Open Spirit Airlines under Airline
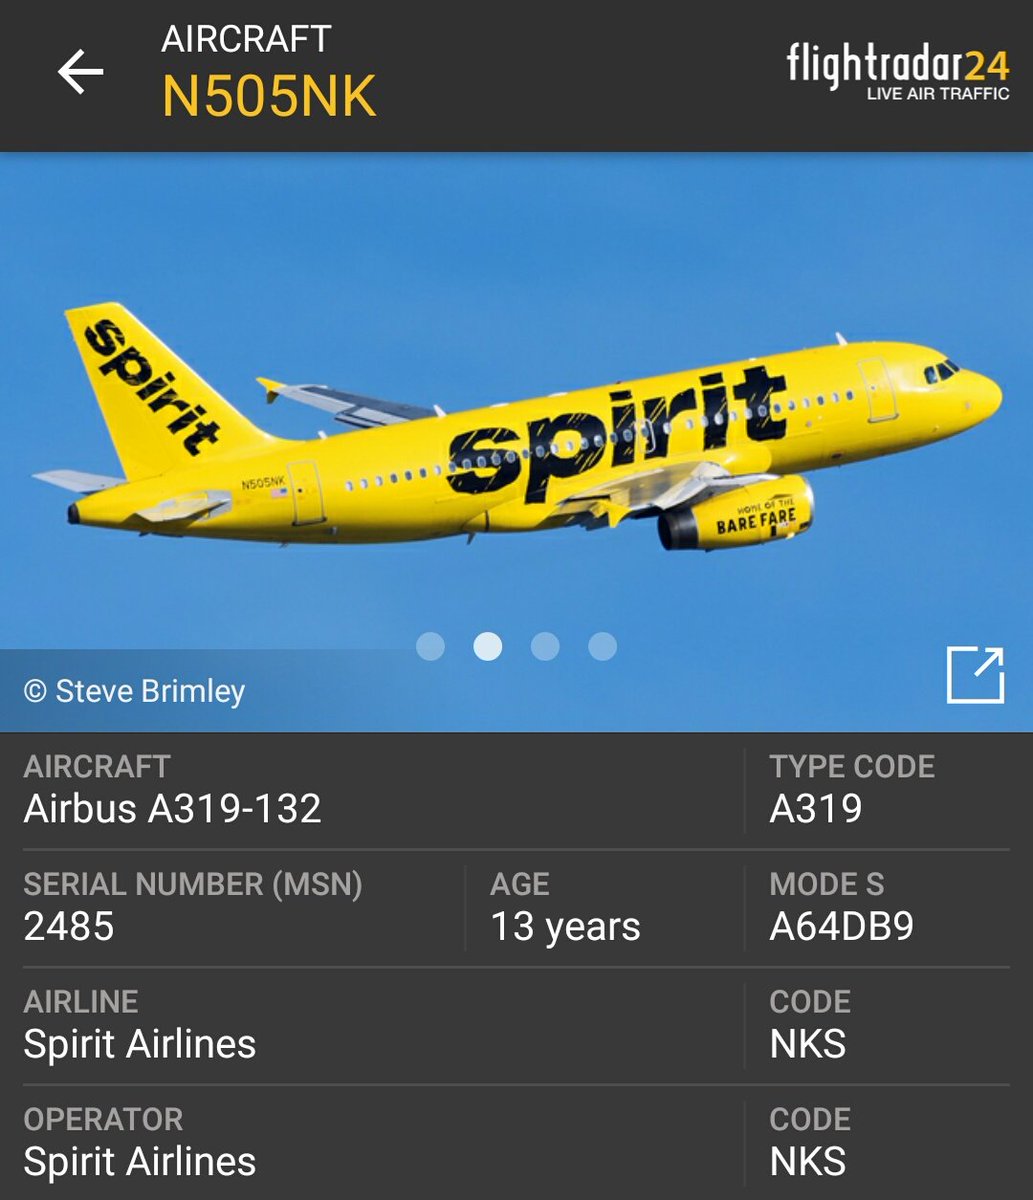Image resolution: width=1033 pixels, height=1200 pixels. pyautogui.click(x=139, y=1044)
